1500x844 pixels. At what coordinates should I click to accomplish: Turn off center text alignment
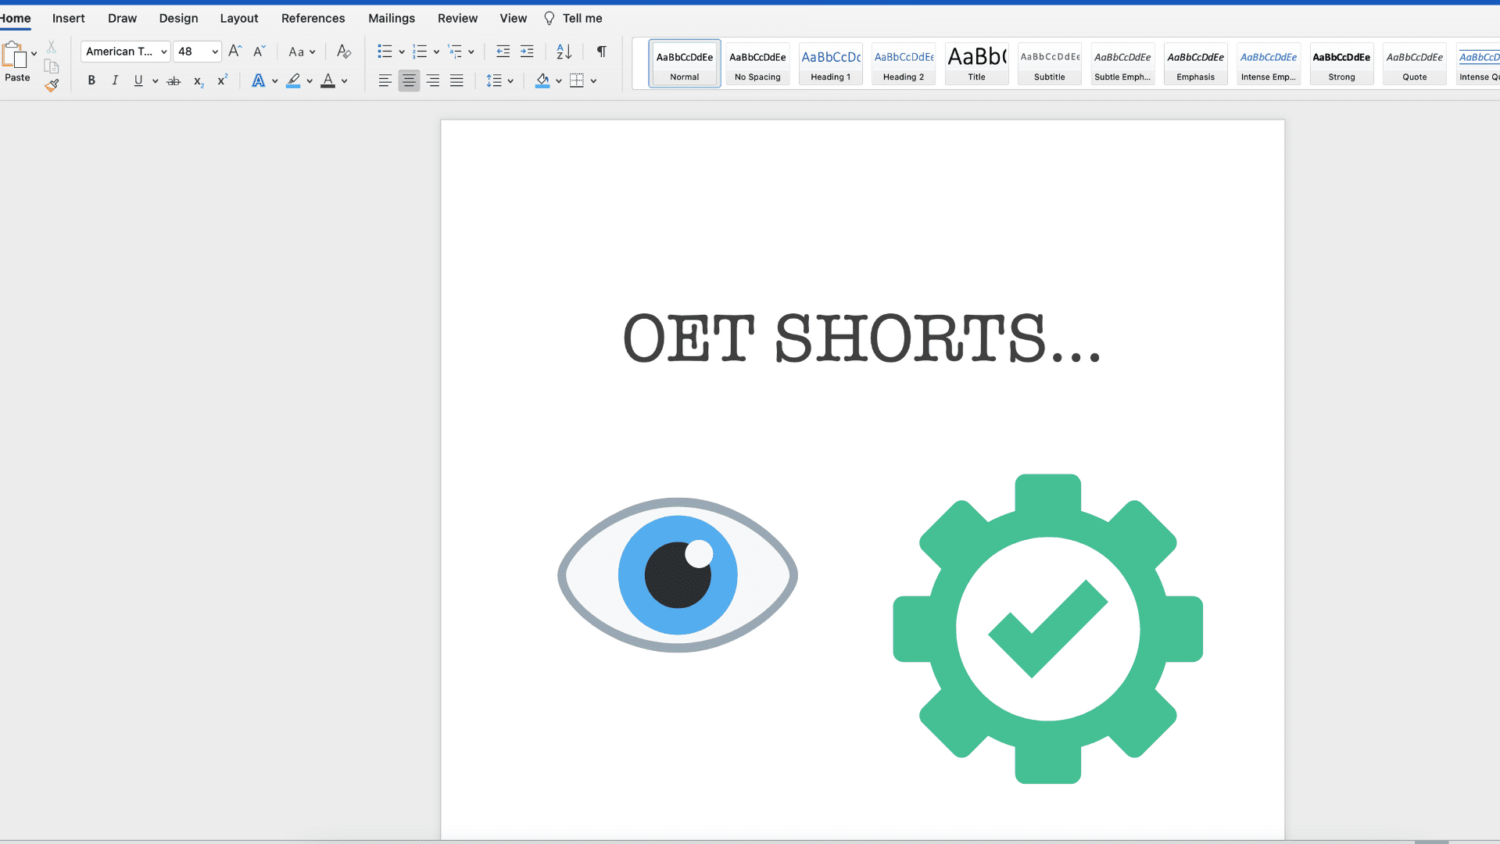[409, 81]
